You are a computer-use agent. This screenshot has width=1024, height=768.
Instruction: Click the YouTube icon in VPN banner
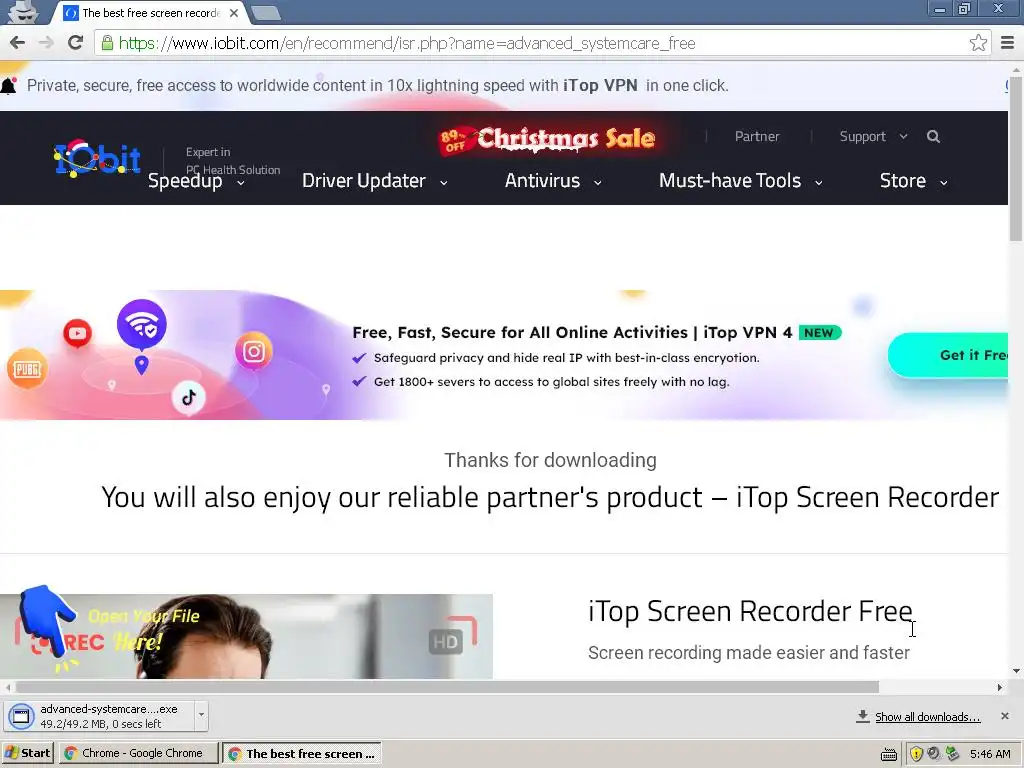pos(77,334)
